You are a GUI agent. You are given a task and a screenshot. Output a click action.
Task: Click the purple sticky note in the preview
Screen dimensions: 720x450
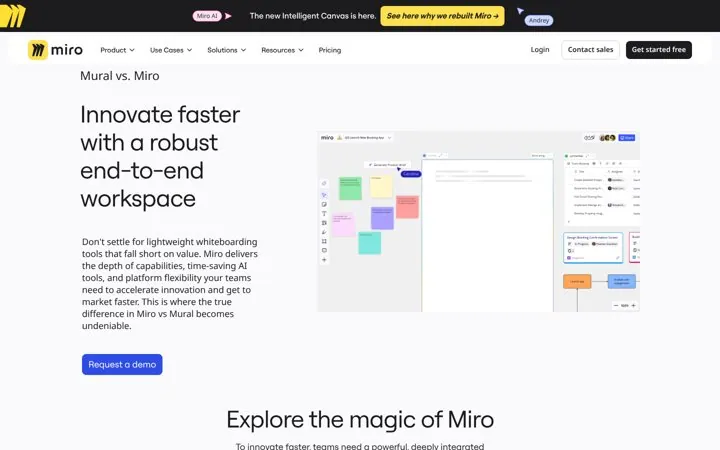(x=382, y=218)
